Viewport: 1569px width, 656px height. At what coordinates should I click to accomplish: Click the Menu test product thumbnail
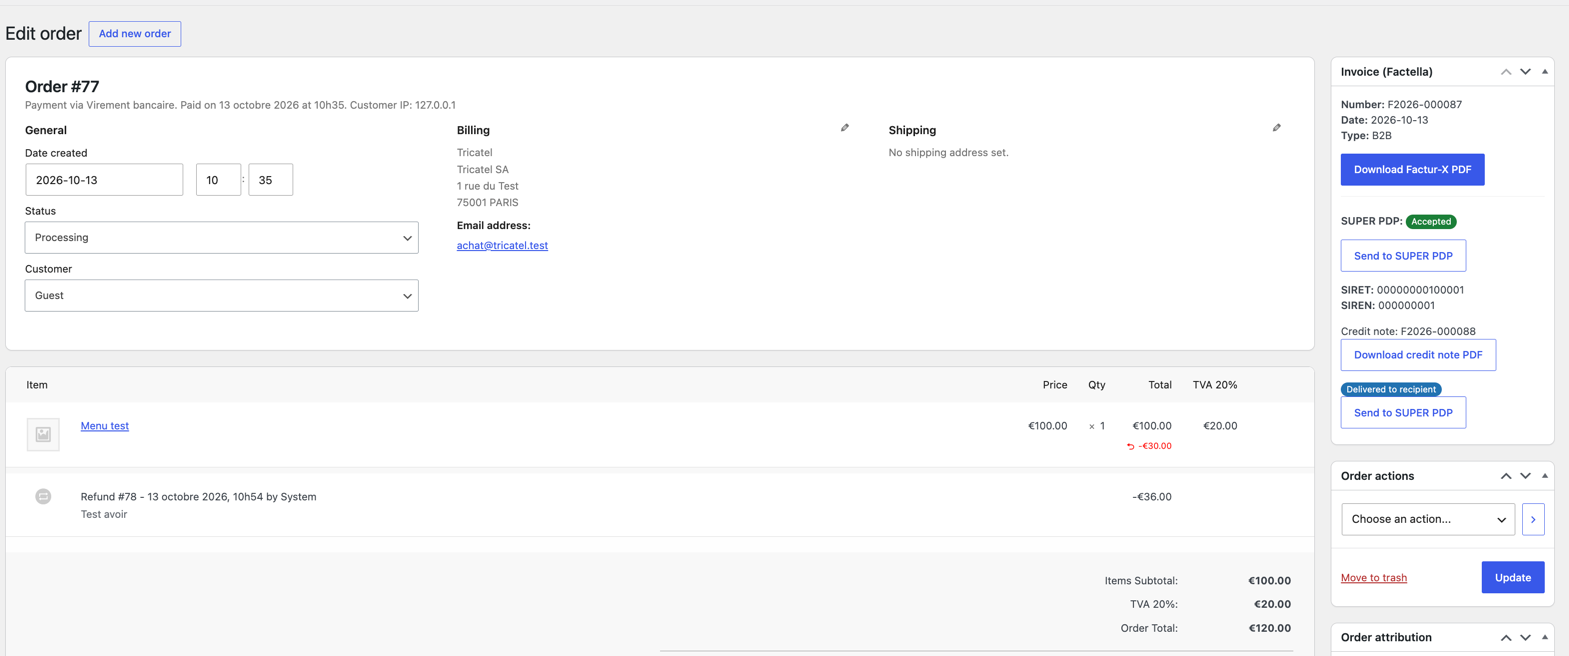43,434
